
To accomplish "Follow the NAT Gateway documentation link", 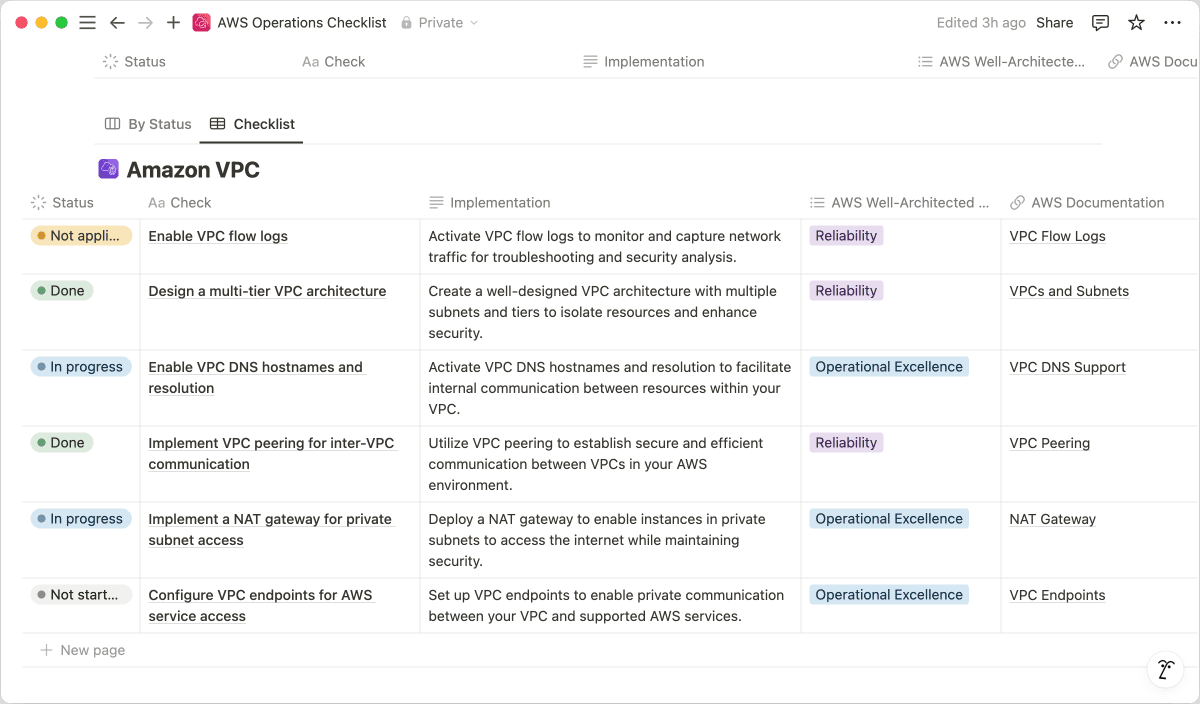I will 1052,519.
